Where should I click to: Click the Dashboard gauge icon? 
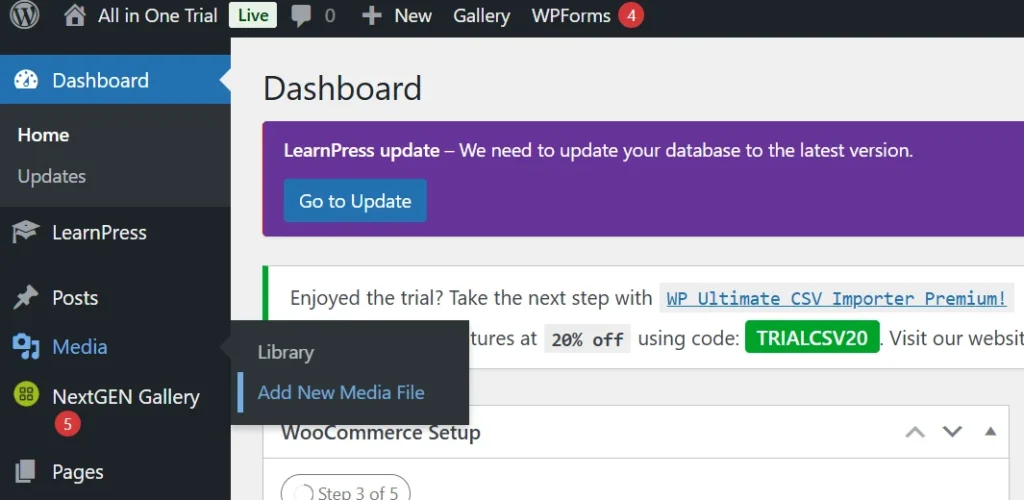(x=26, y=81)
